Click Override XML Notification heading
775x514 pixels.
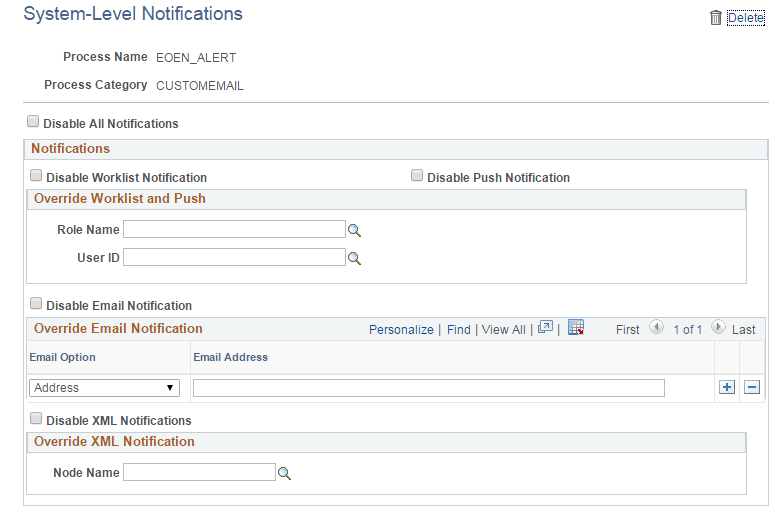[114, 442]
